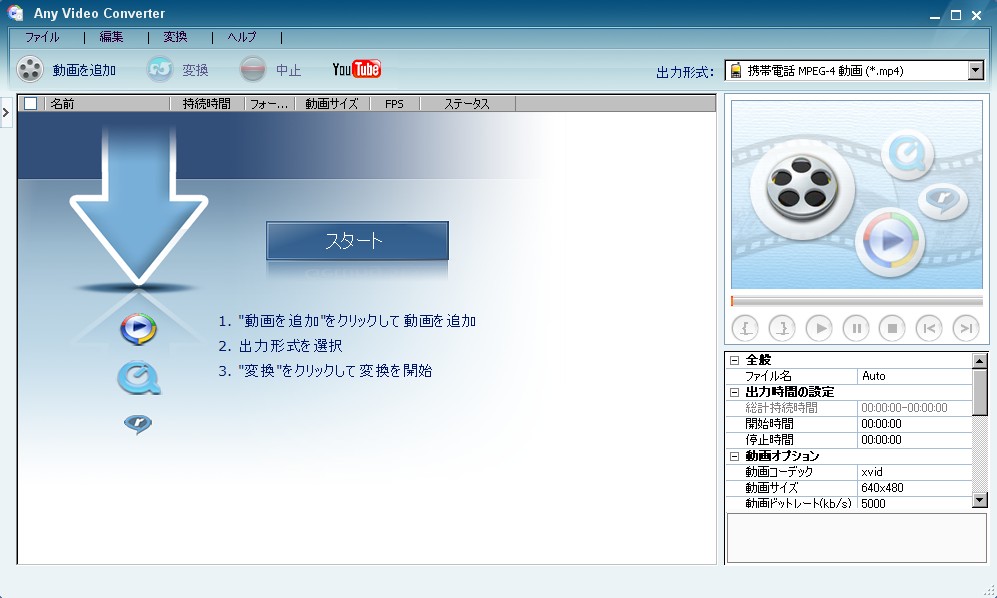Click the Any Video Converter title bar app icon
The image size is (997, 598).
[16, 13]
